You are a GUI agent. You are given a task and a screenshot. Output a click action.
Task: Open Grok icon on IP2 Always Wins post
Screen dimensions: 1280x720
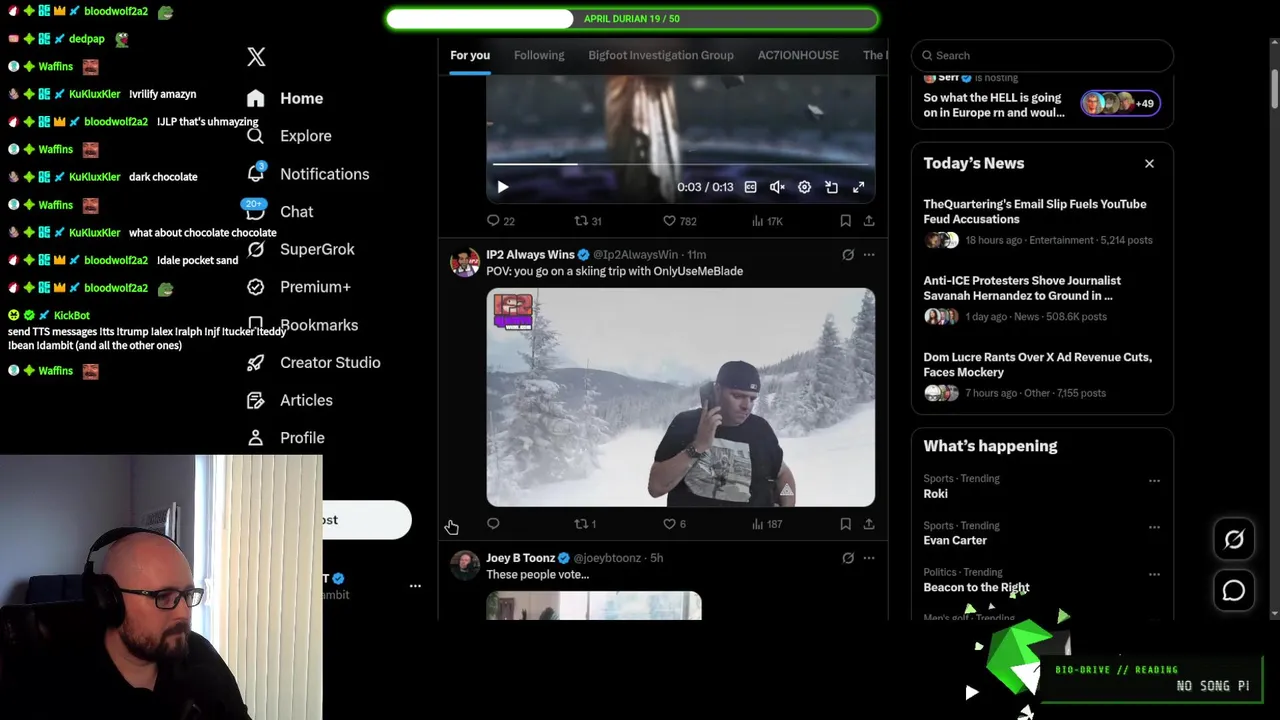tap(848, 255)
